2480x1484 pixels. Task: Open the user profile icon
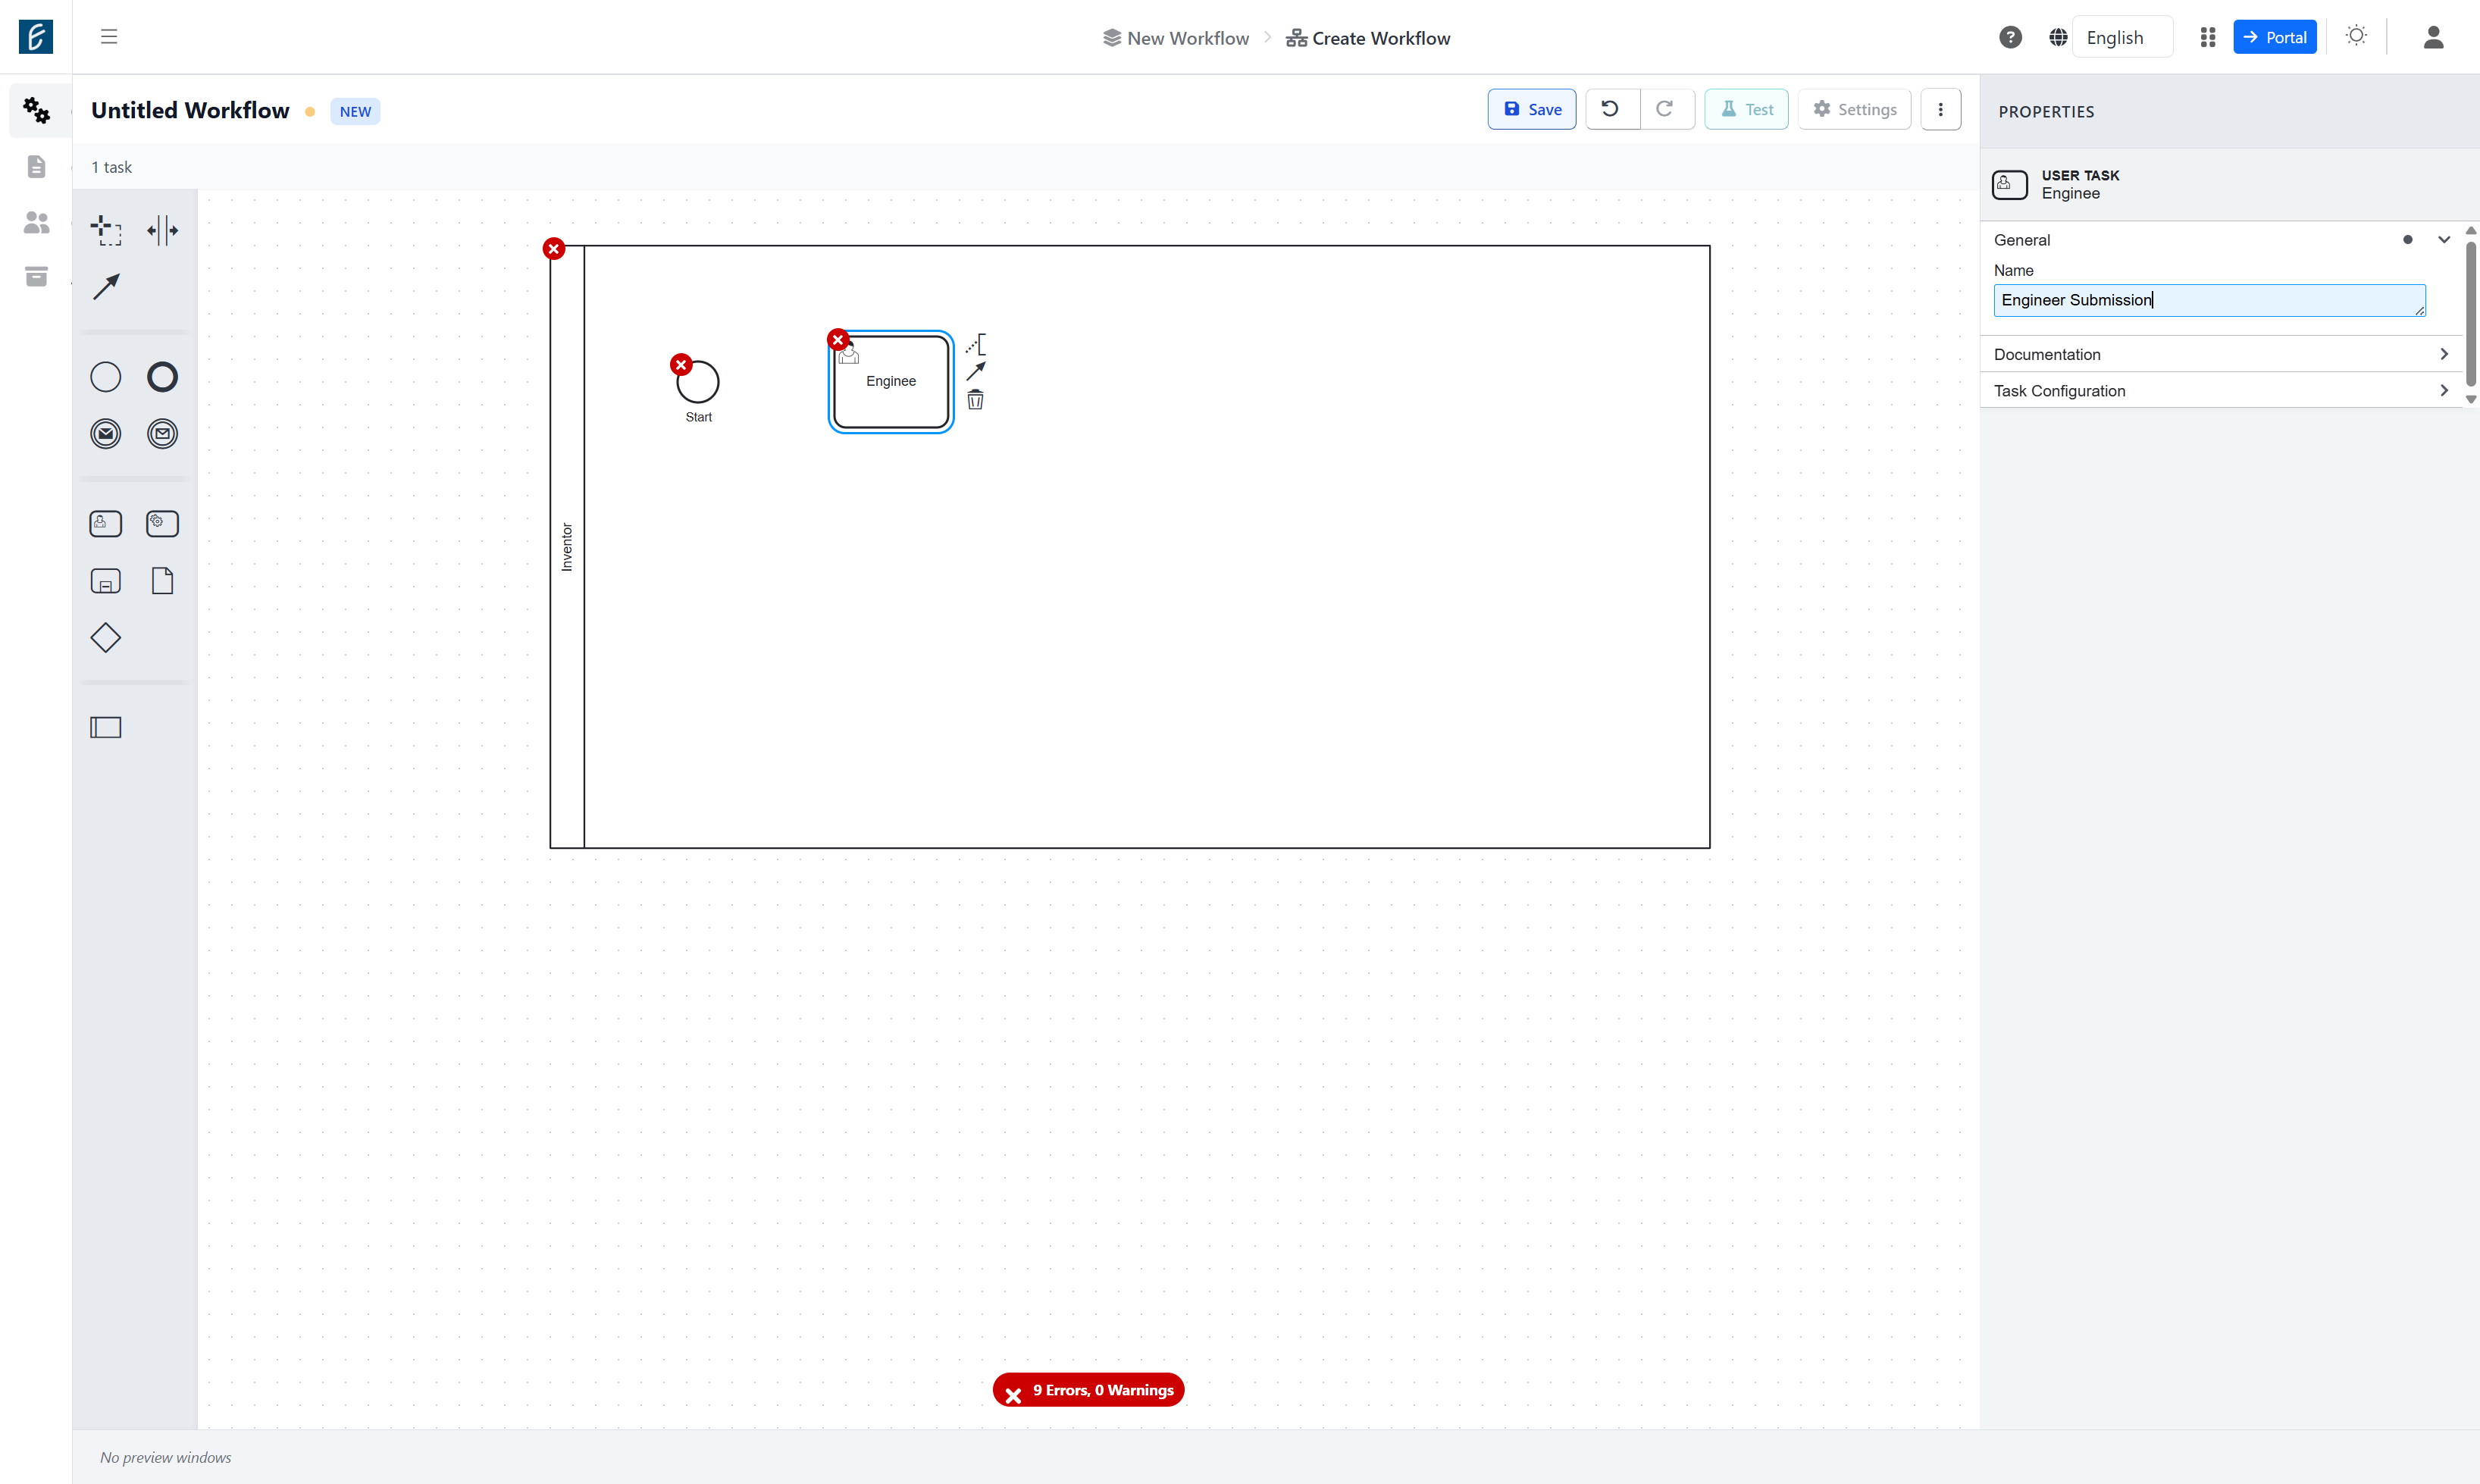click(2433, 37)
